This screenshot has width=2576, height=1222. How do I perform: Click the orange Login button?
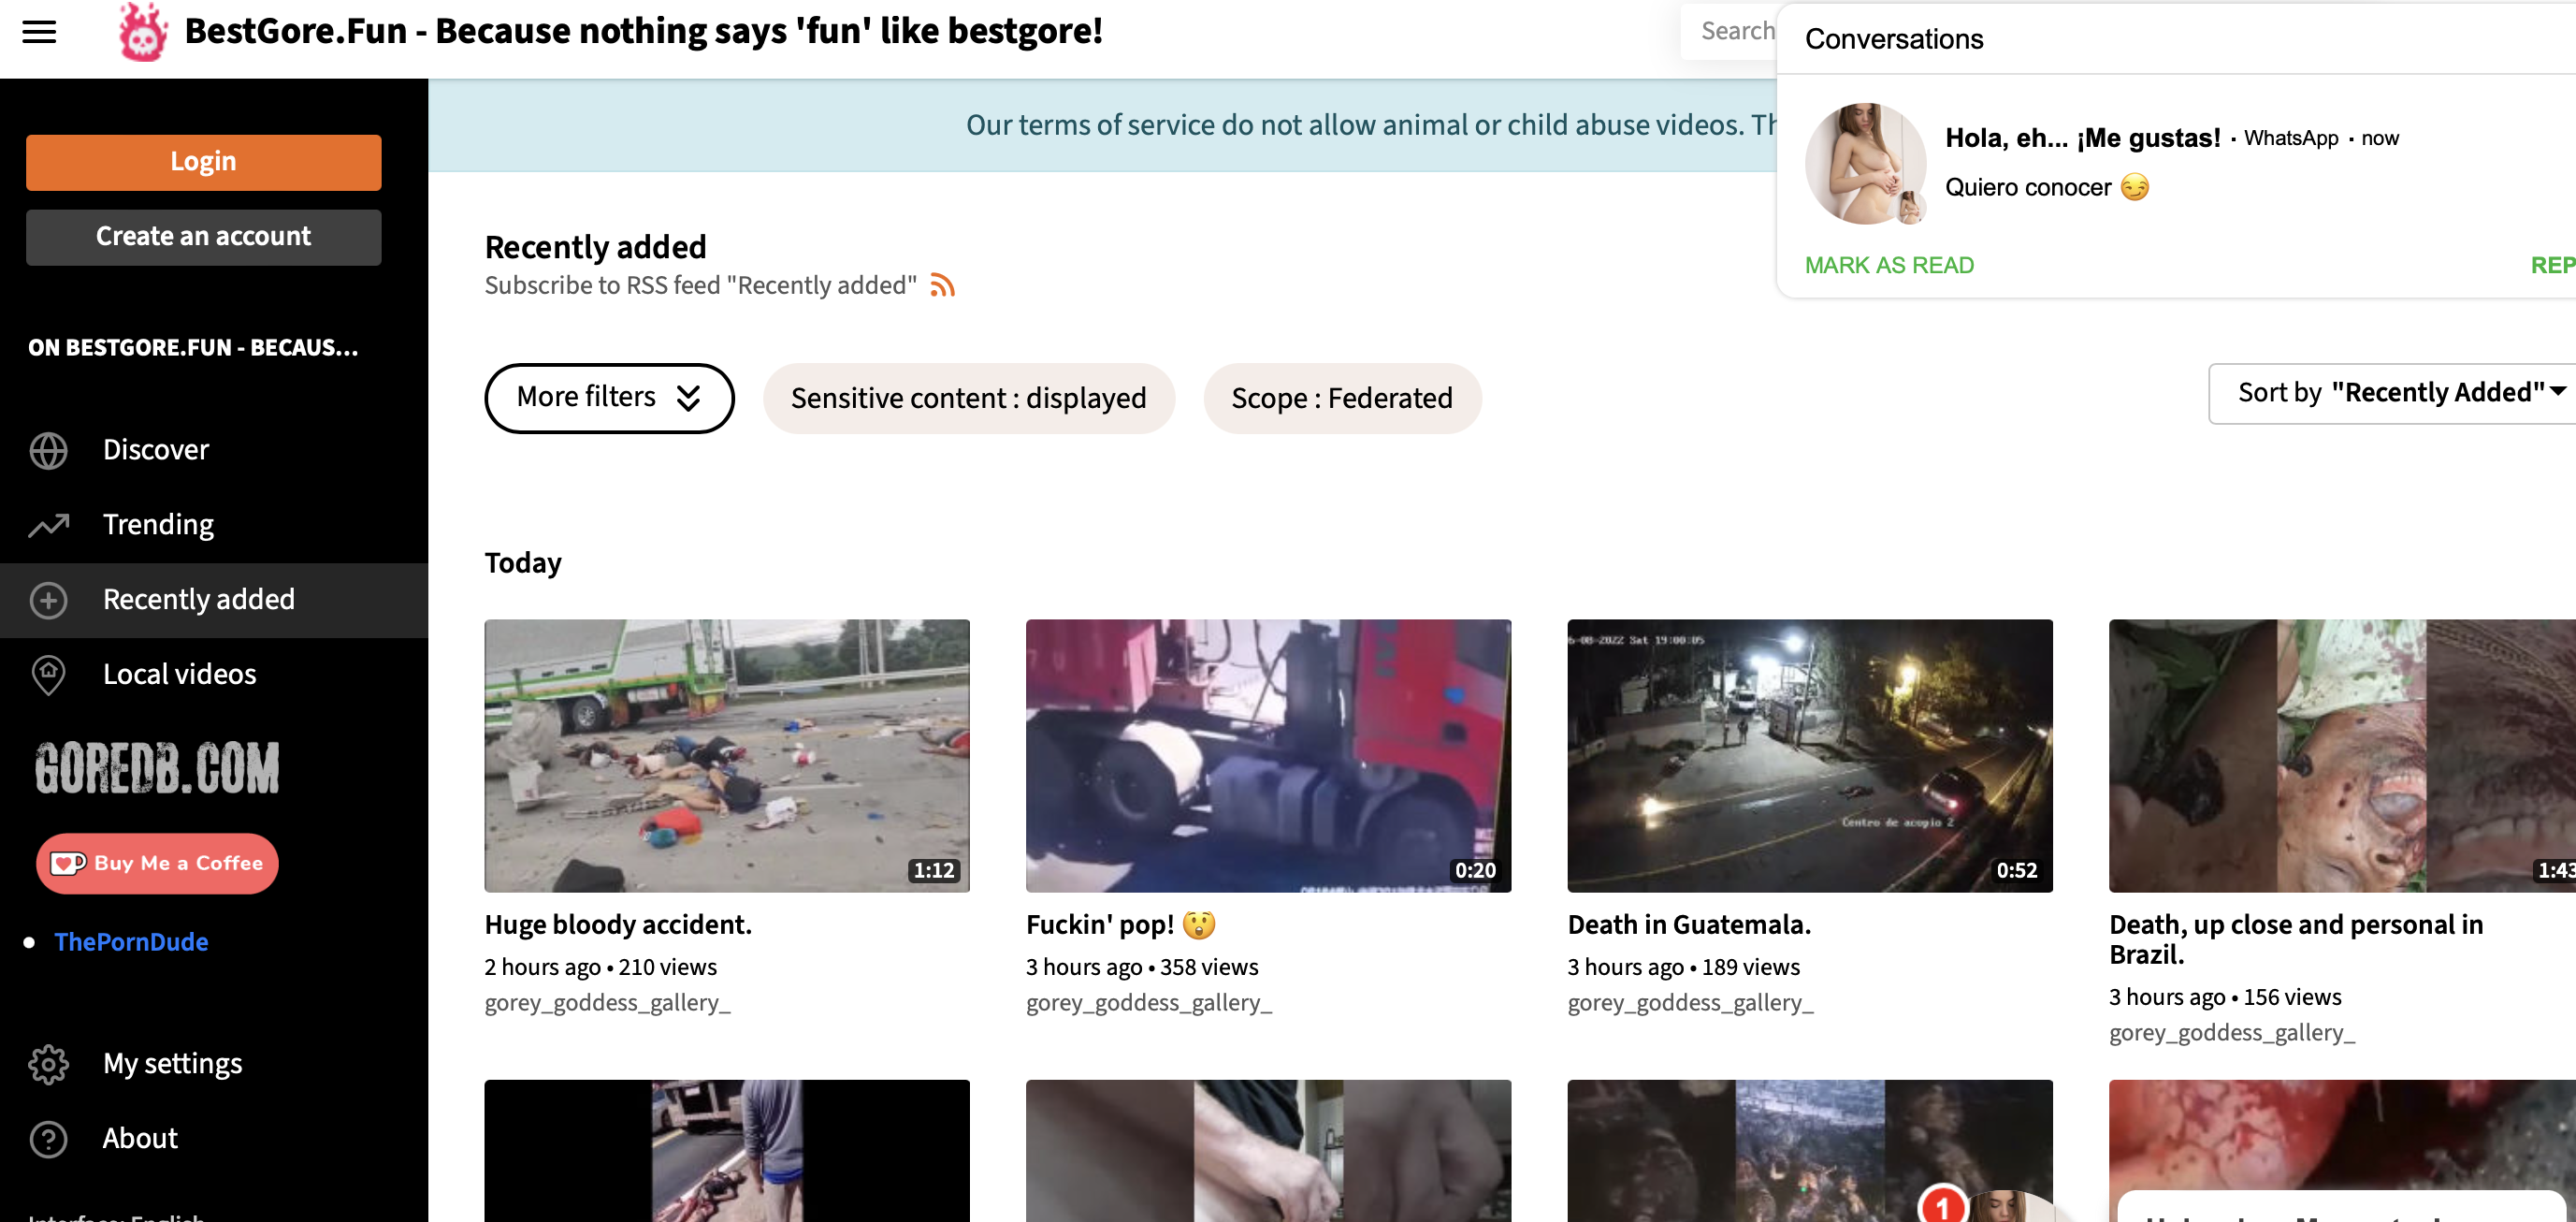pyautogui.click(x=203, y=162)
